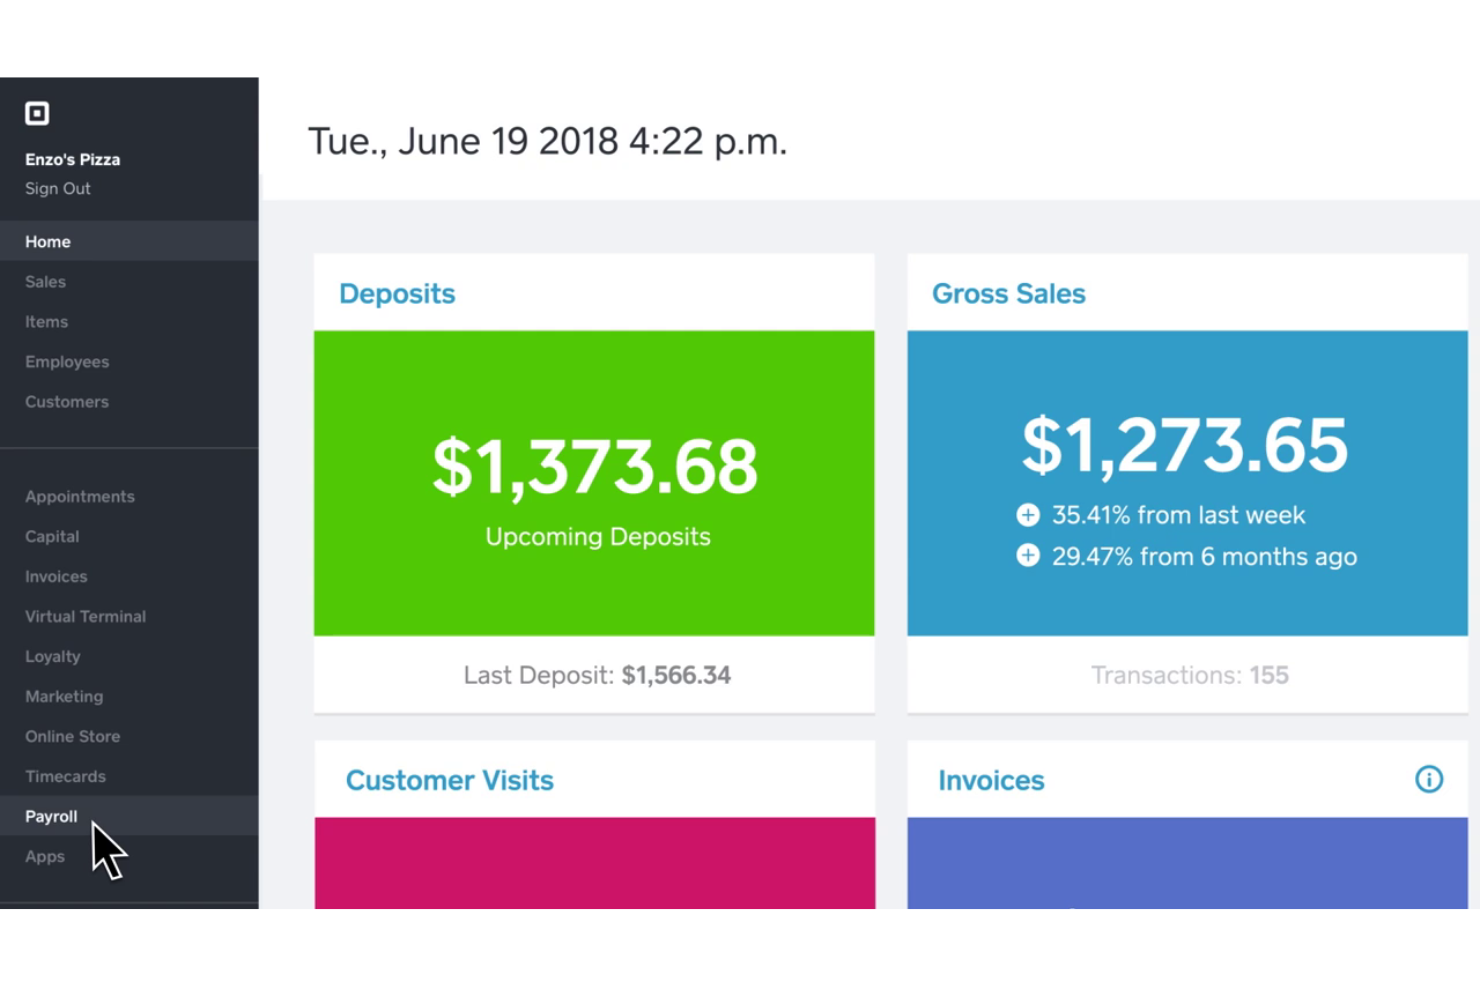This screenshot has width=1480, height=987.
Task: Open the Payroll section
Action: (51, 816)
